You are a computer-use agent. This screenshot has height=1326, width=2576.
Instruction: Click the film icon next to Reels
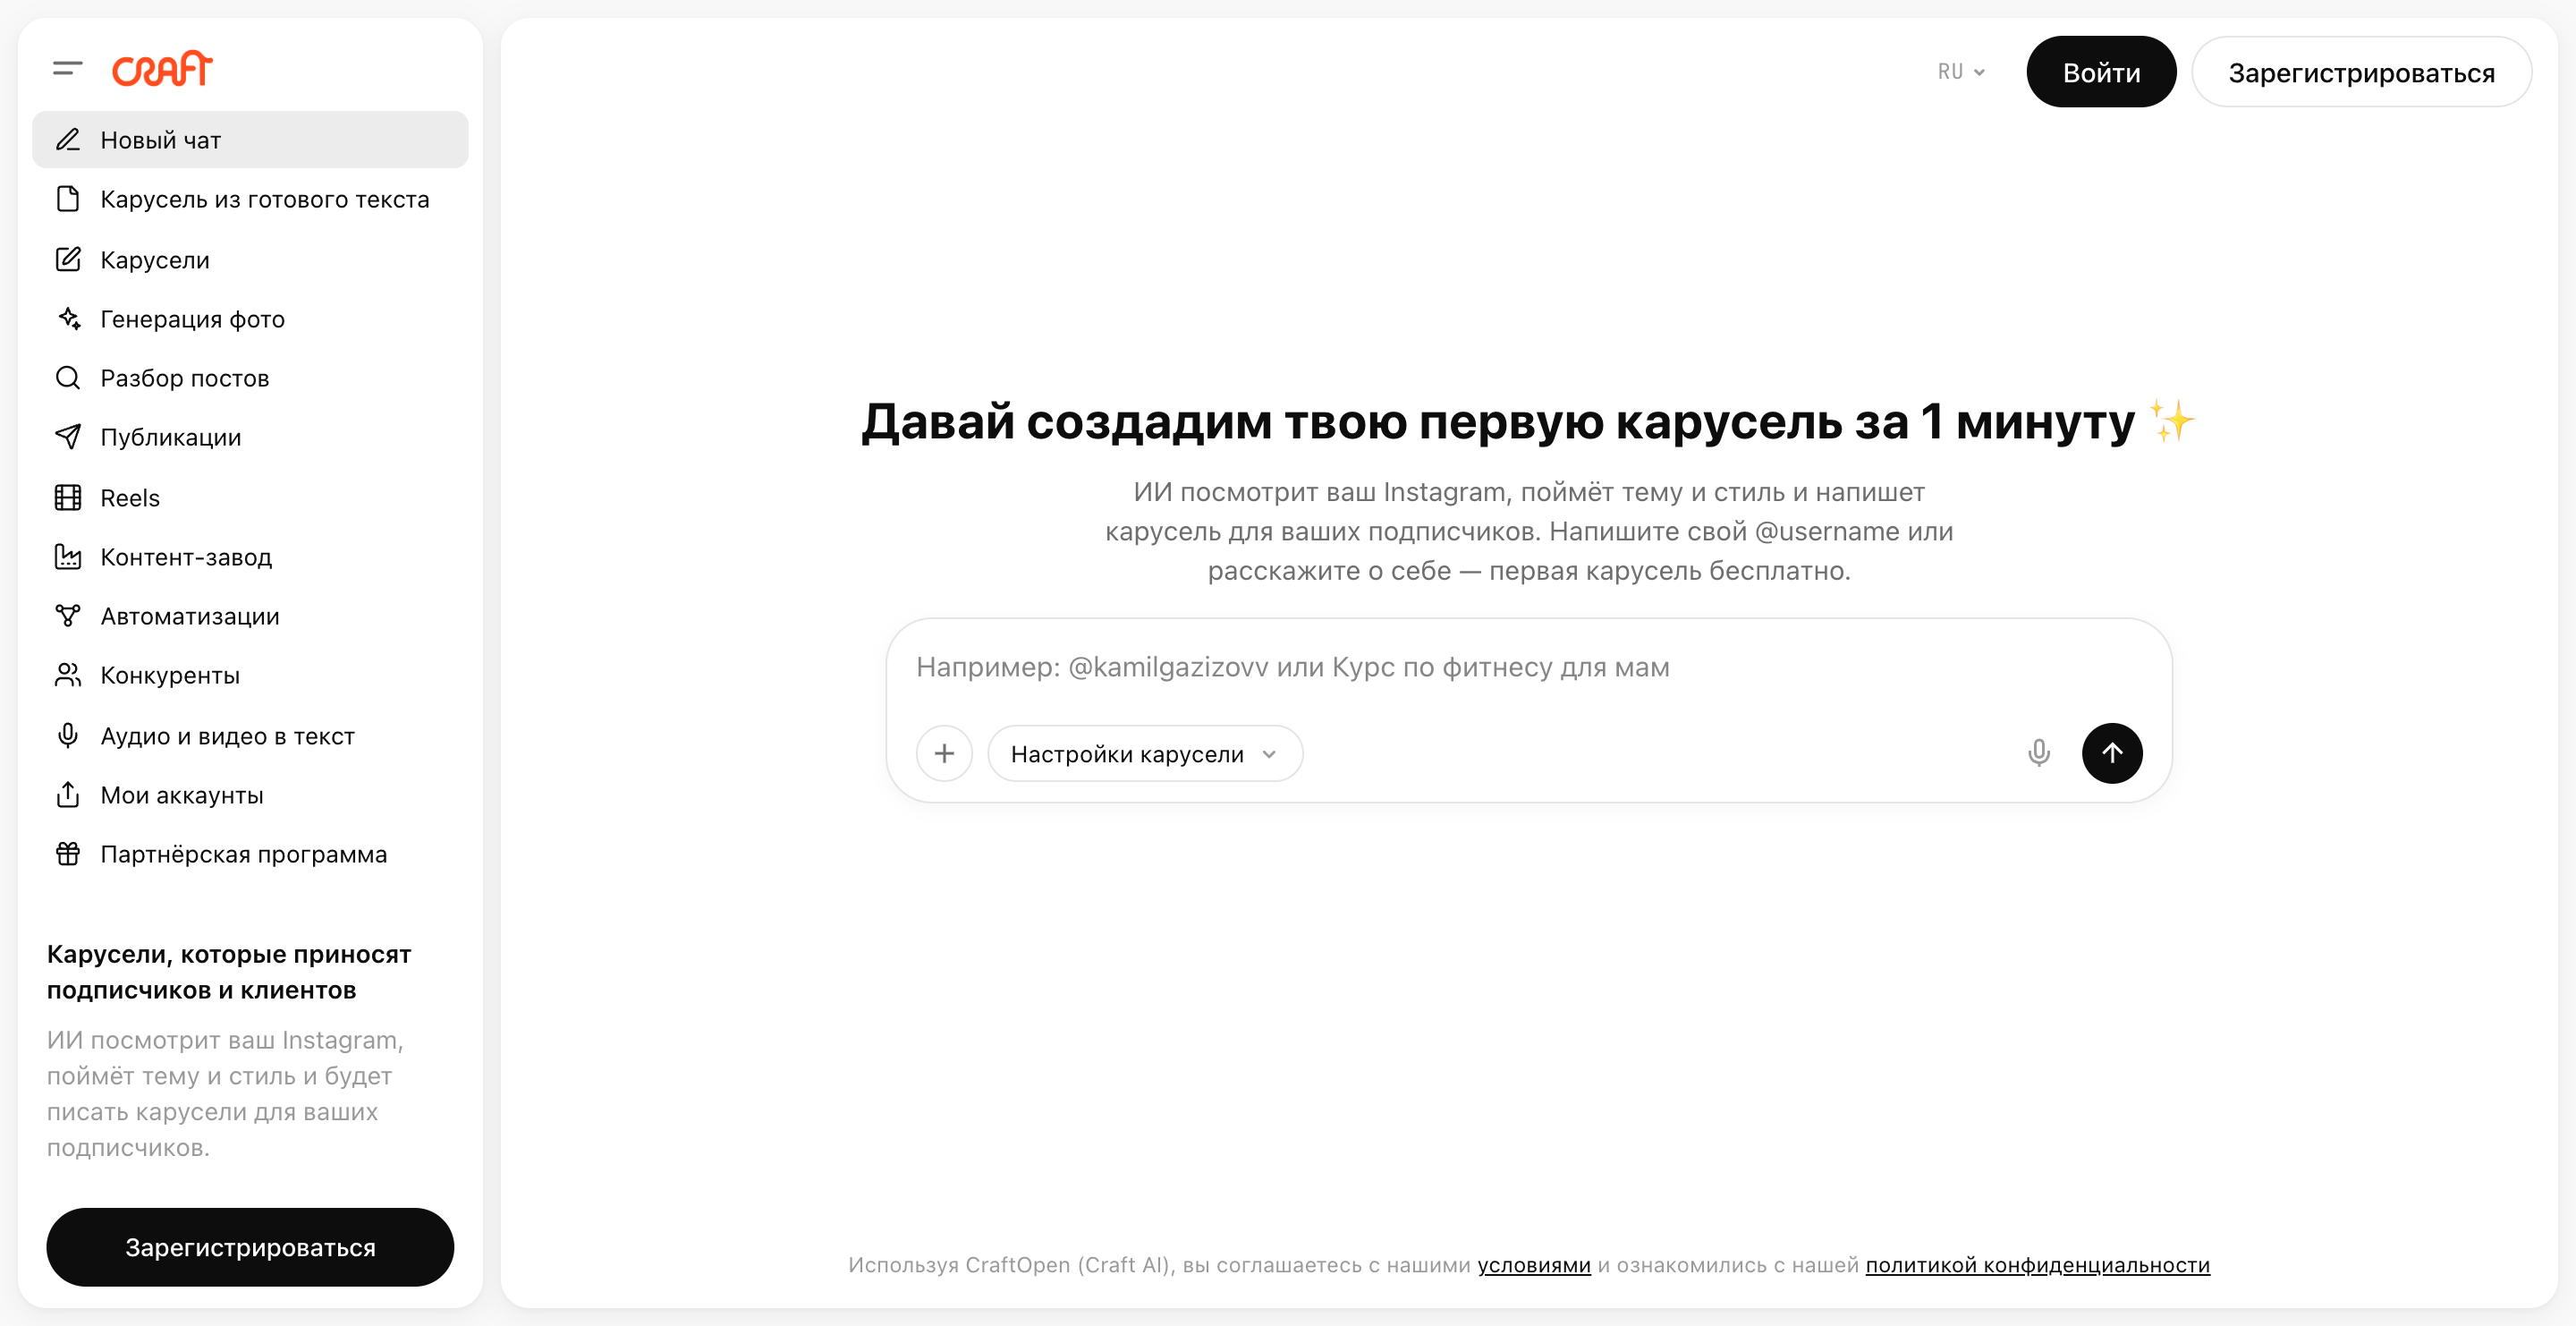coord(68,498)
